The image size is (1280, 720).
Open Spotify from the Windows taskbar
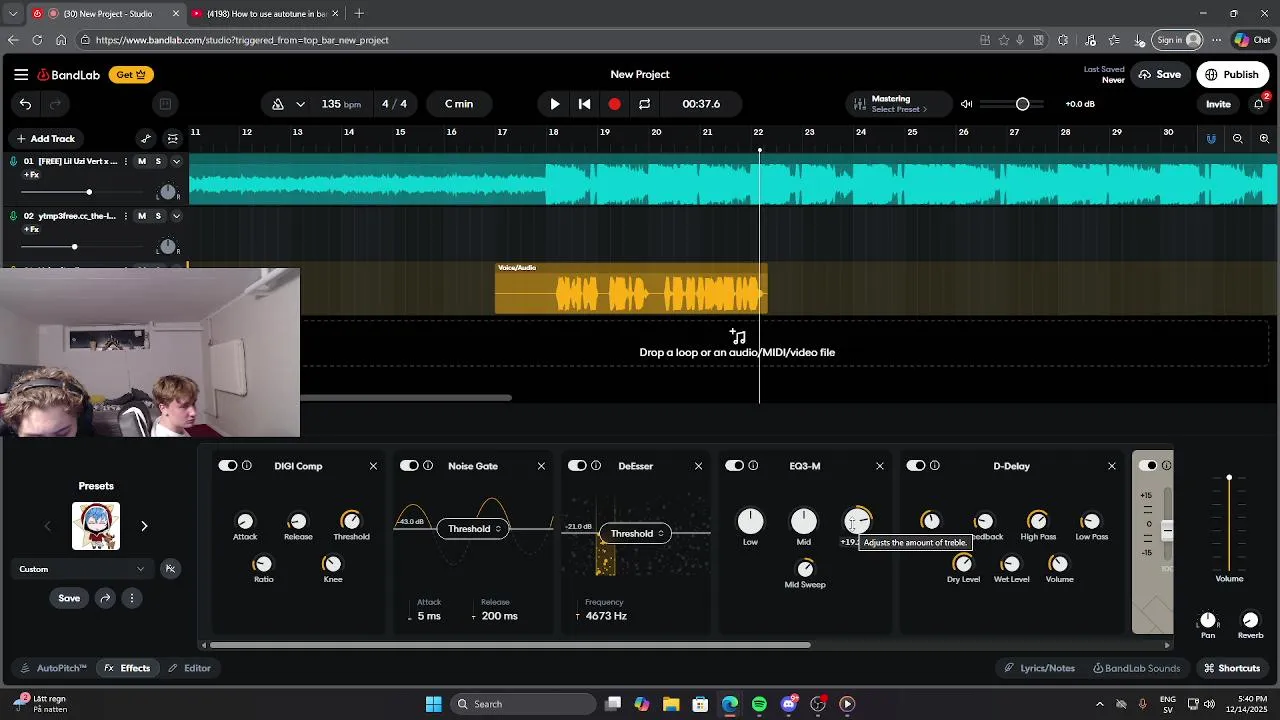pos(759,704)
